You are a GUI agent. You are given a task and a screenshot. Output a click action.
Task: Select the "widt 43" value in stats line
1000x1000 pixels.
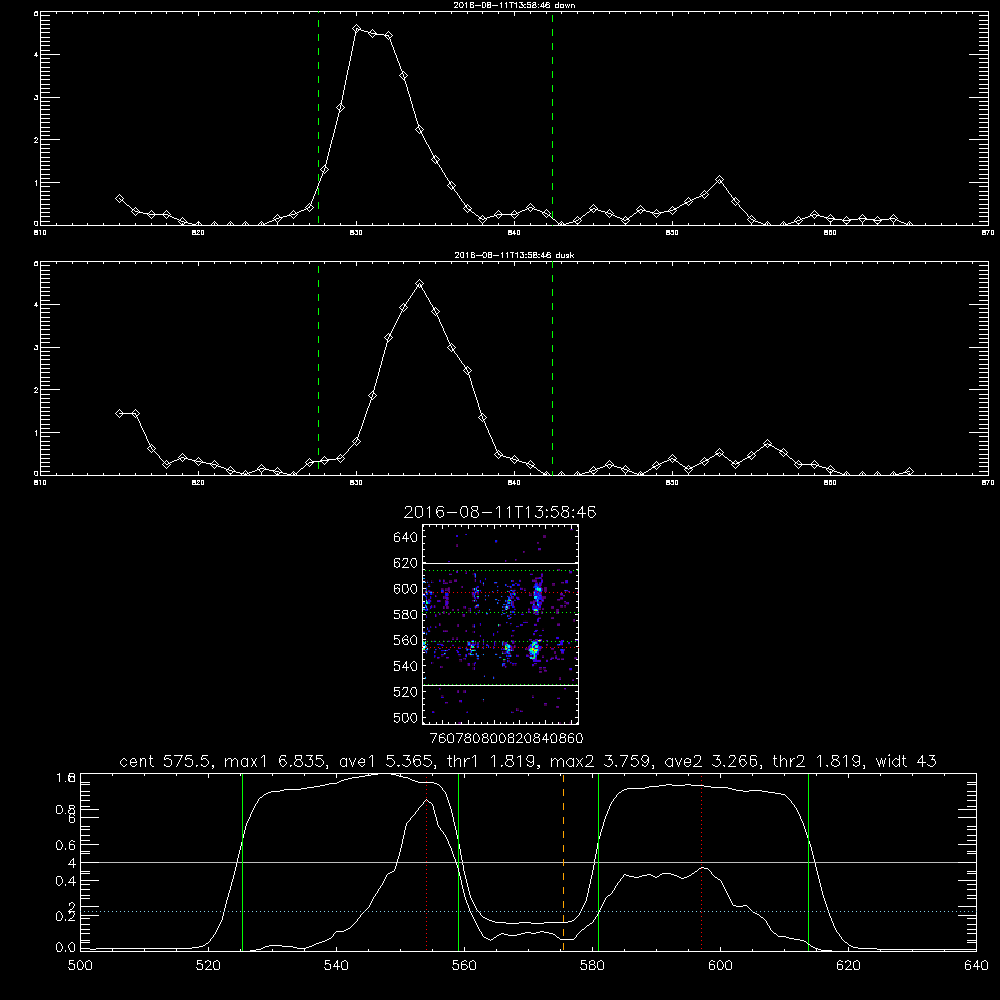click(906, 761)
